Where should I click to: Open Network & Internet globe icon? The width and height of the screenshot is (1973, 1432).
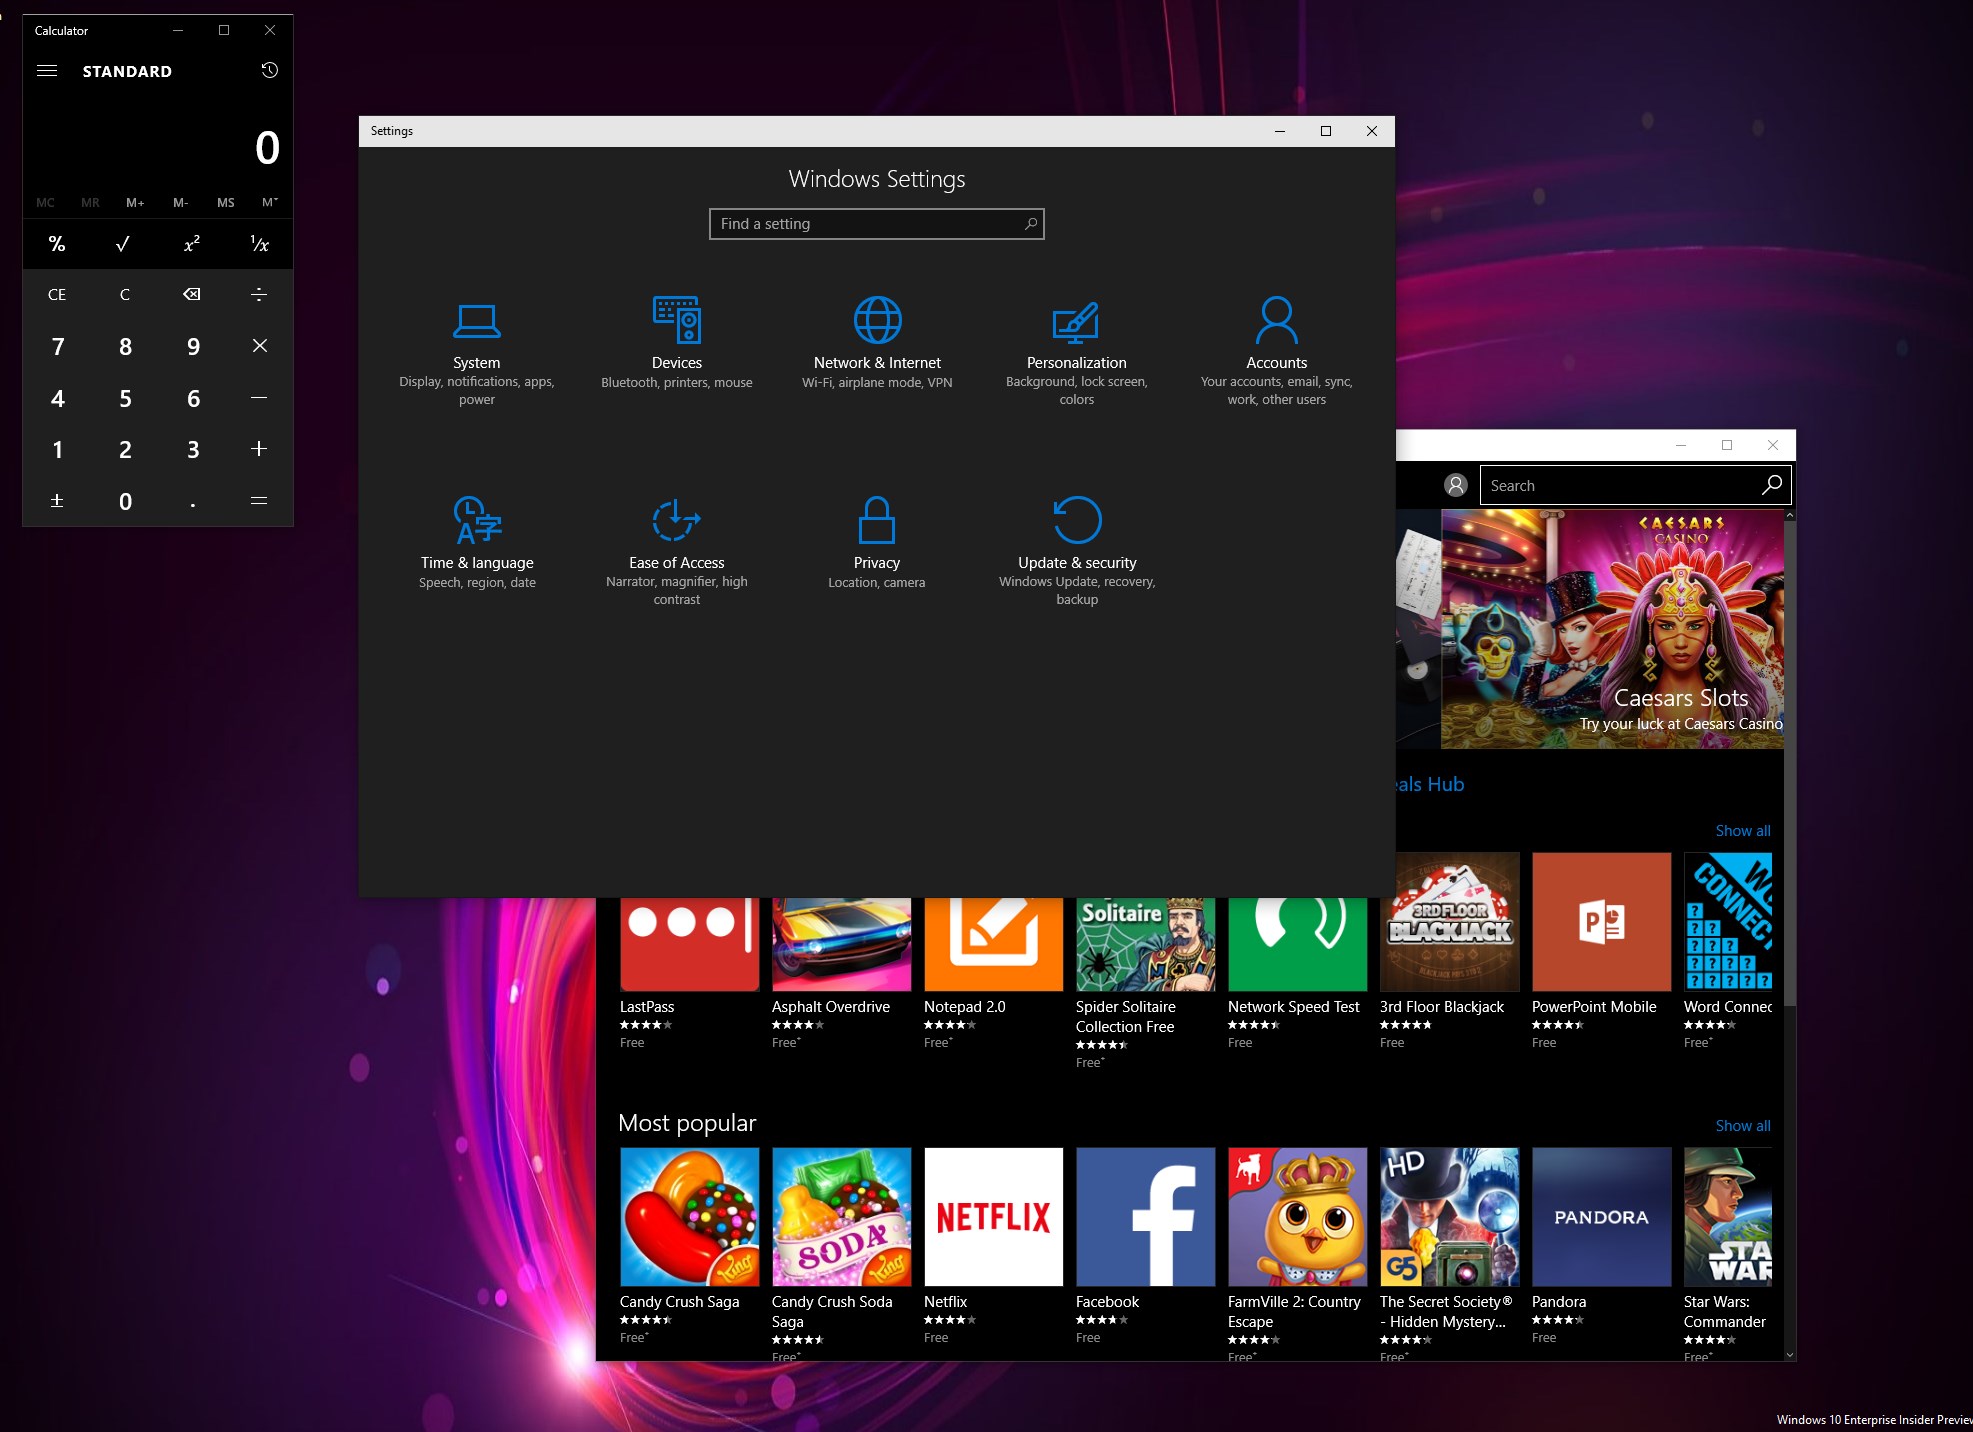pos(877,320)
